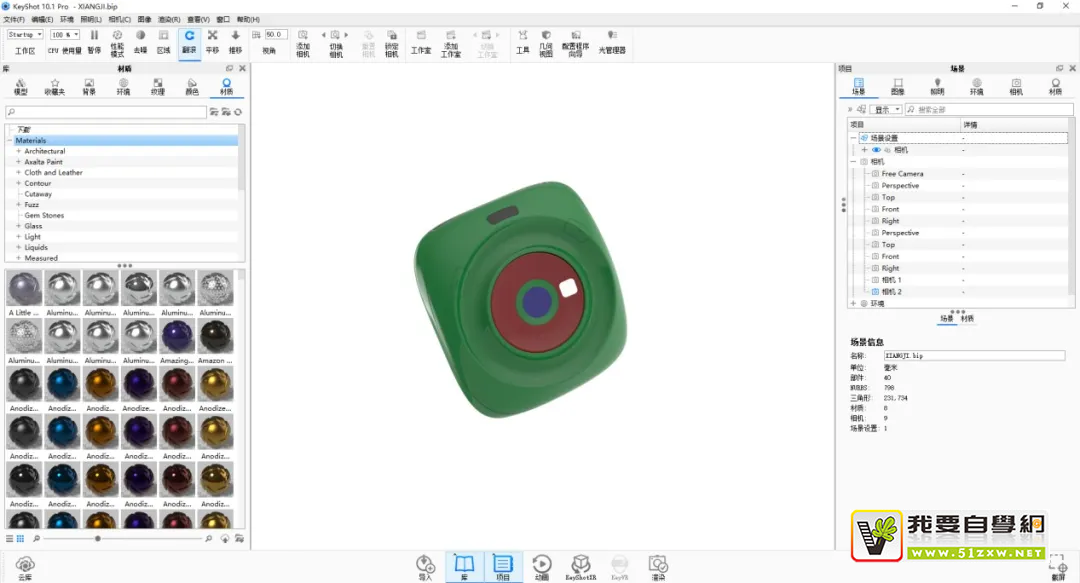
Task: Select the 平移 pan tool
Action: click(x=212, y=42)
